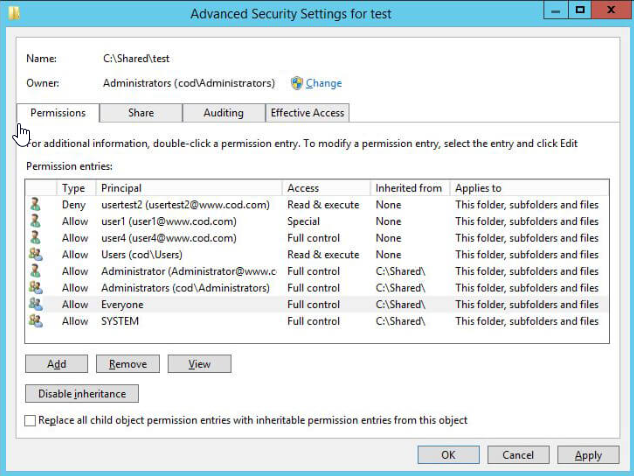
Task: Open the Auditing tab
Action: click(x=224, y=113)
